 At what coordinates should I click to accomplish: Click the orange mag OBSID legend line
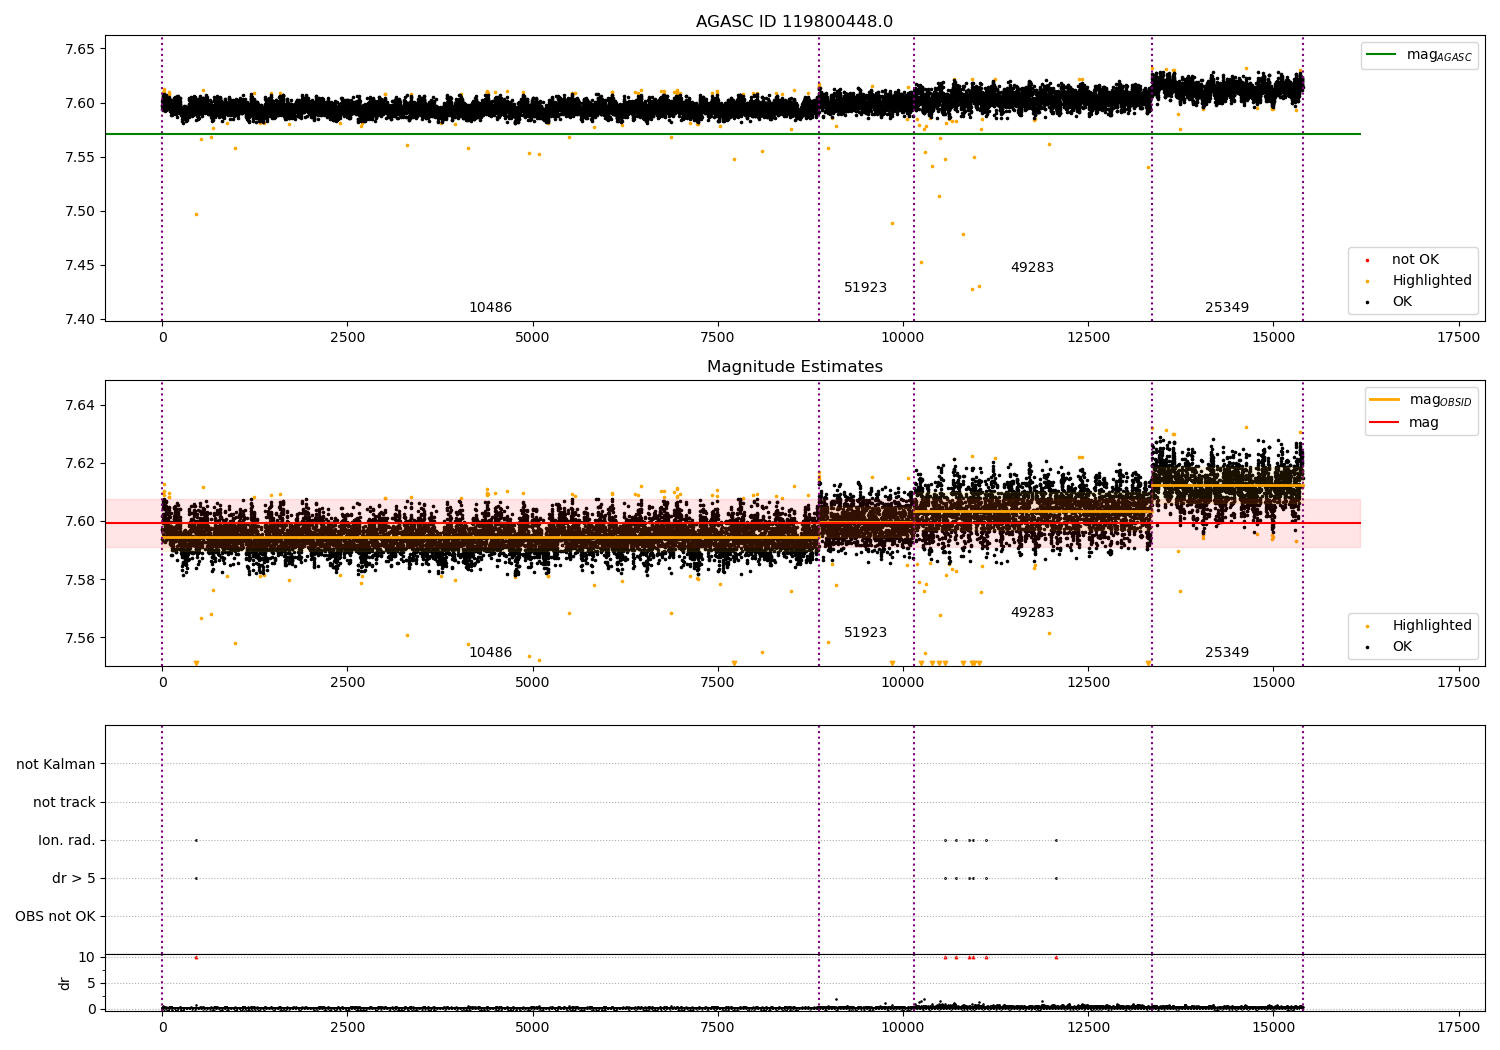(1385, 400)
